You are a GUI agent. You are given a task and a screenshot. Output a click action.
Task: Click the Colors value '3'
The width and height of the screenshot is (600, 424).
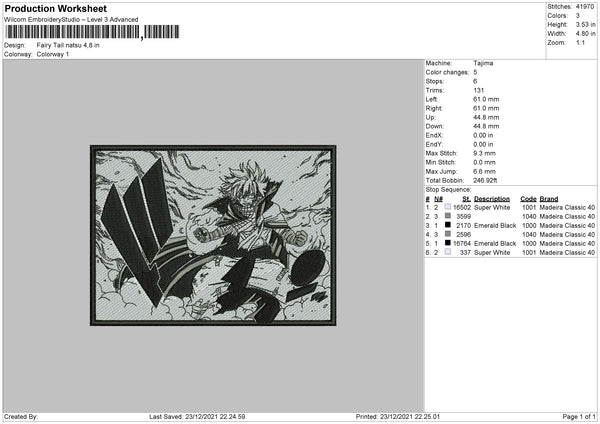pyautogui.click(x=578, y=16)
